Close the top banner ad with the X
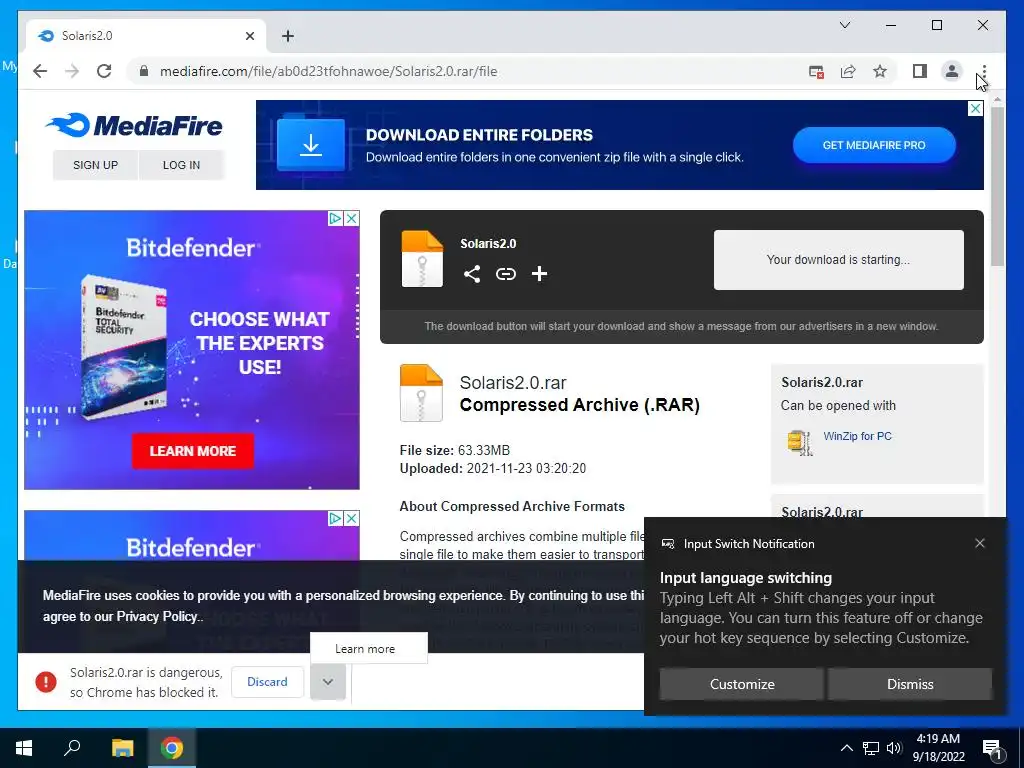This screenshot has width=1024, height=768. click(975, 108)
